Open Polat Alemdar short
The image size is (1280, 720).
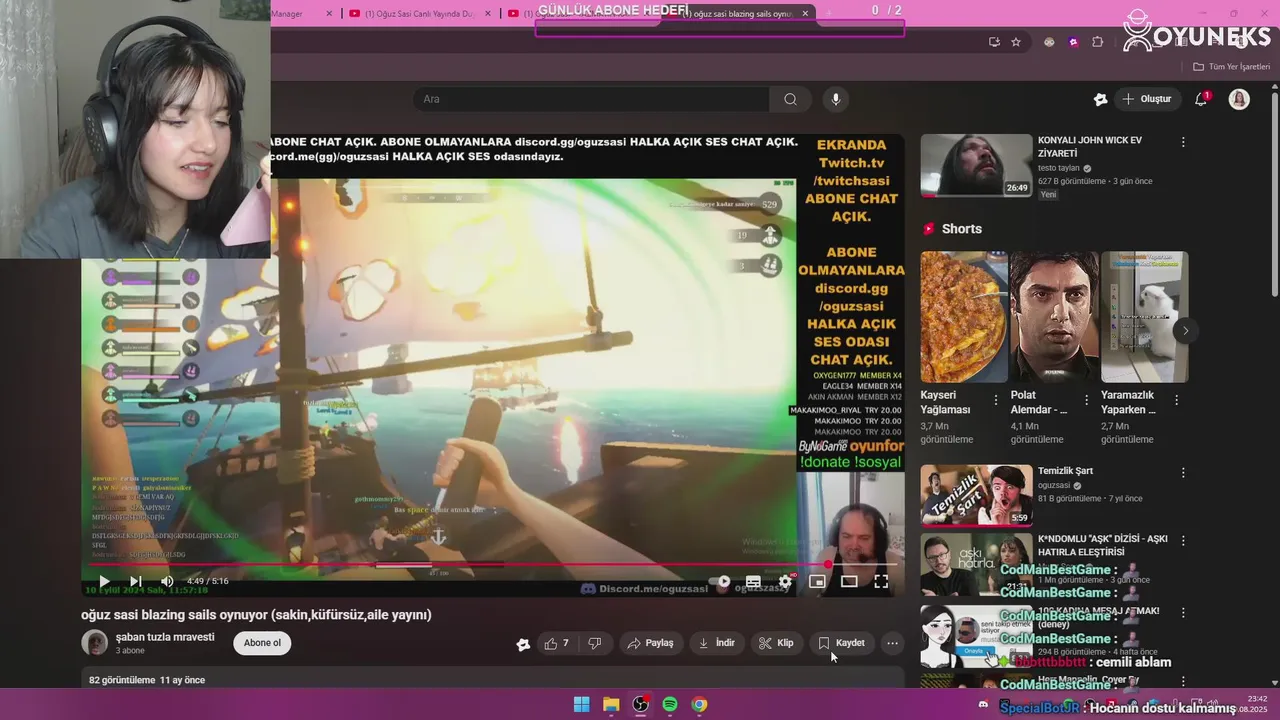pyautogui.click(x=1054, y=317)
